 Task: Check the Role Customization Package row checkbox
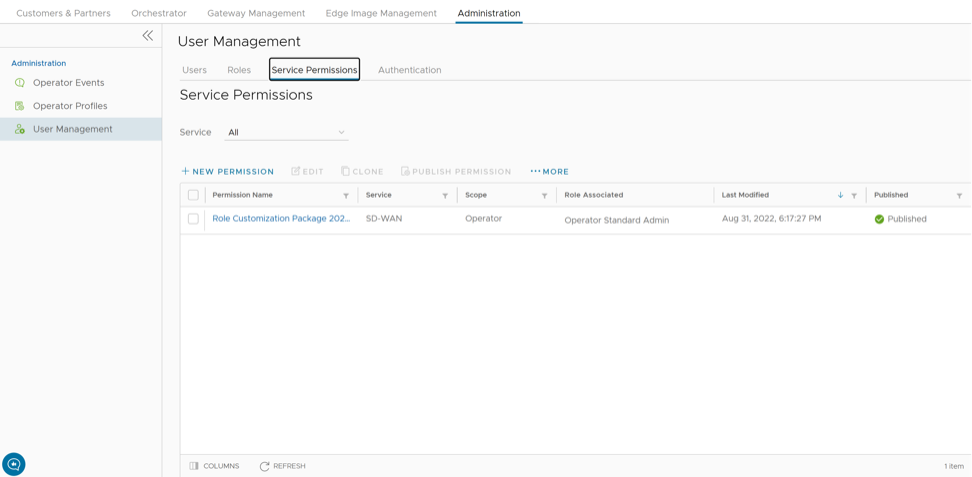pos(193,219)
